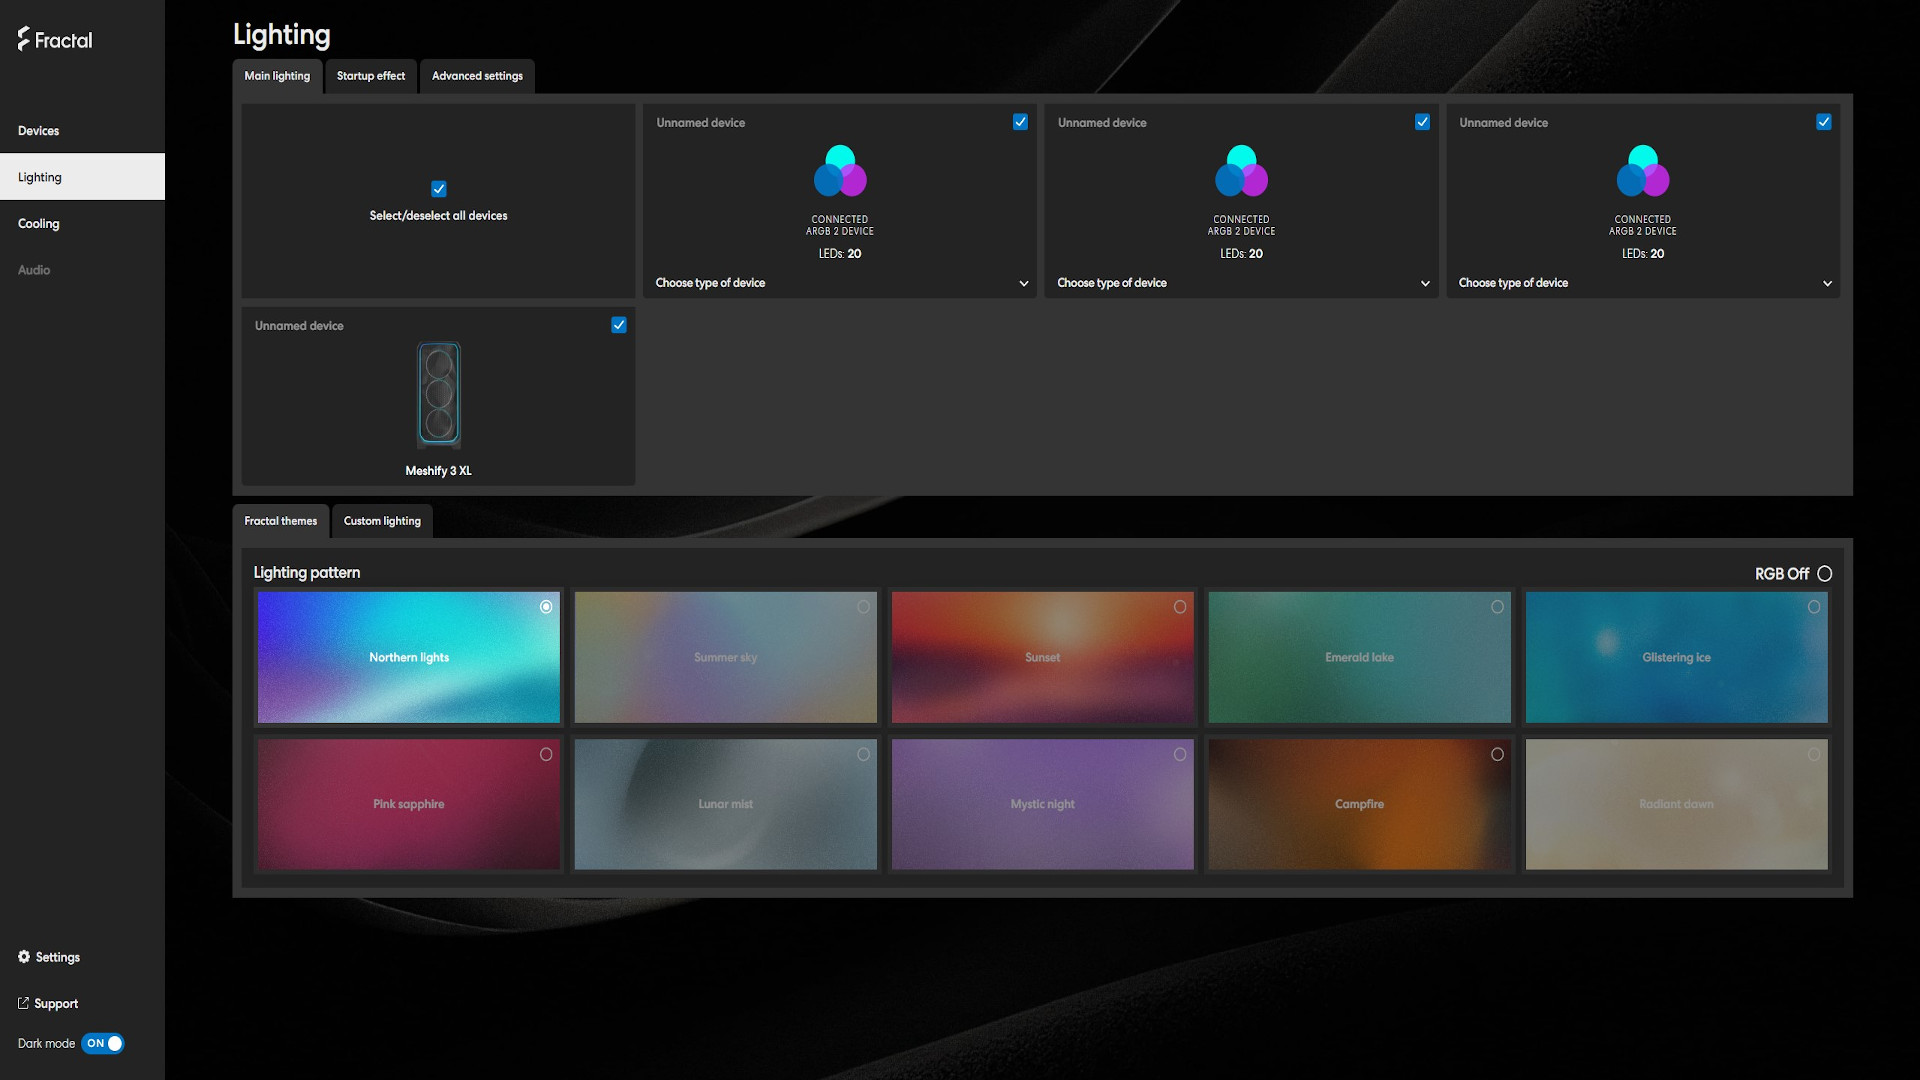Screen dimensions: 1920x1080
Task: Uncheck the Meshify 3 XL device checkbox
Action: (619, 325)
